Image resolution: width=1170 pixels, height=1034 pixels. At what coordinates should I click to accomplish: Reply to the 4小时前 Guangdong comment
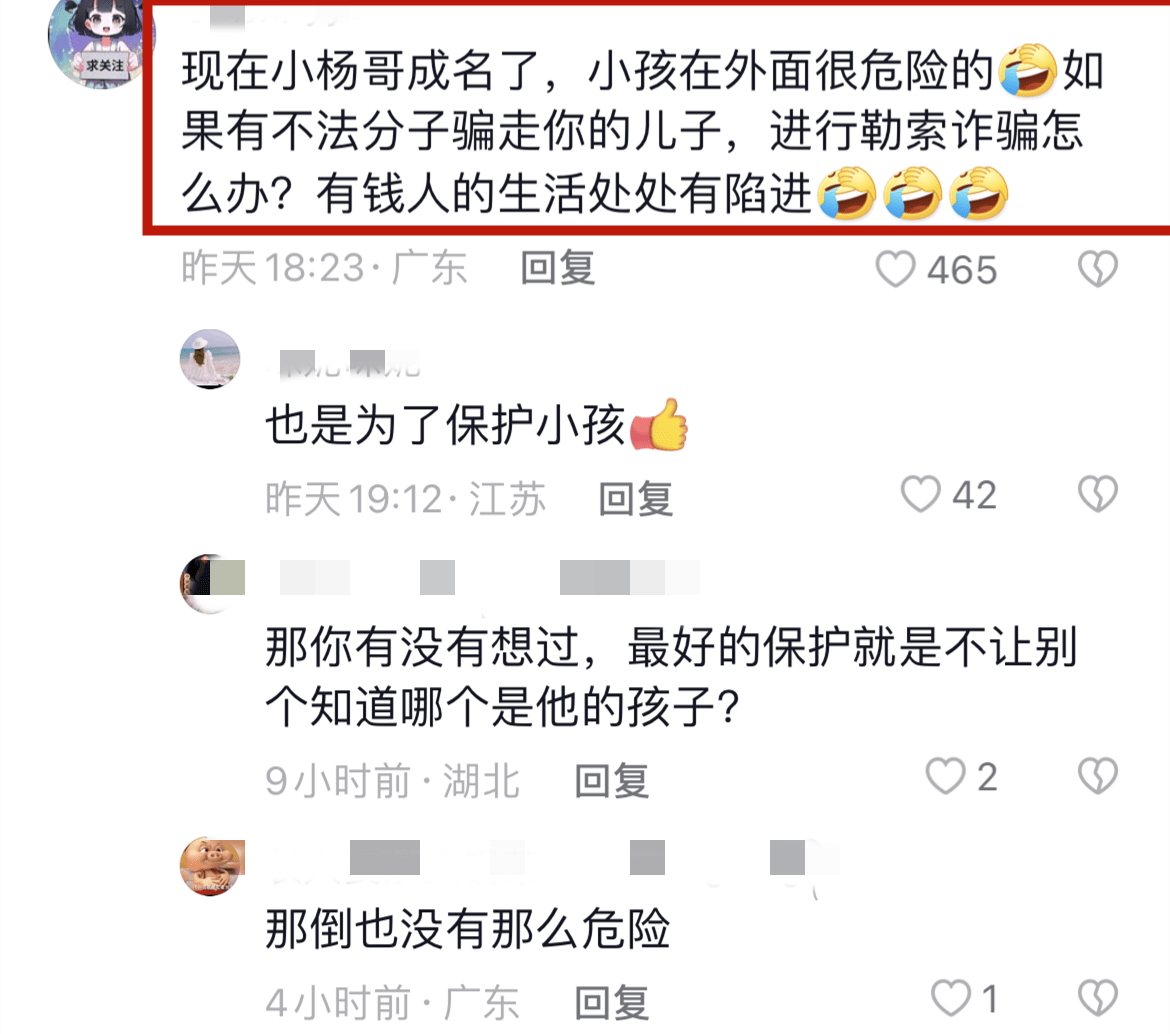coord(612,1002)
